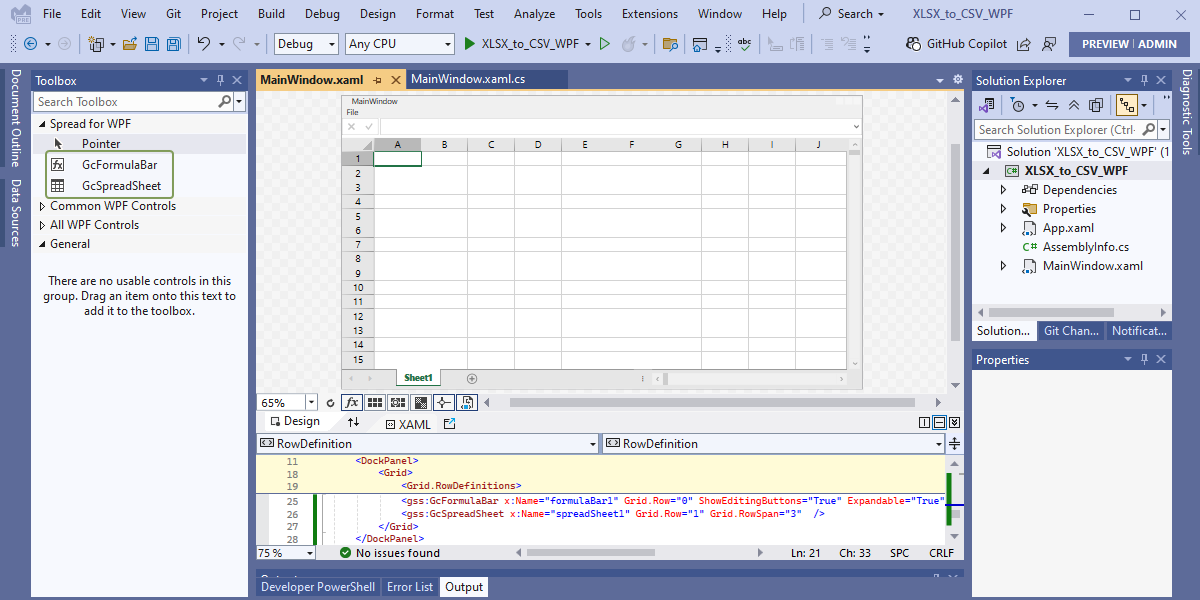Click the Search Toolbox field

pos(126,102)
